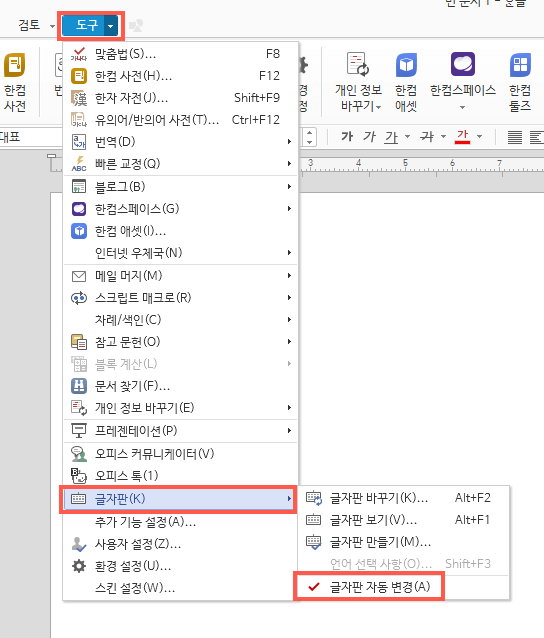Open 스킨 설정(W) menu entry

180,588
